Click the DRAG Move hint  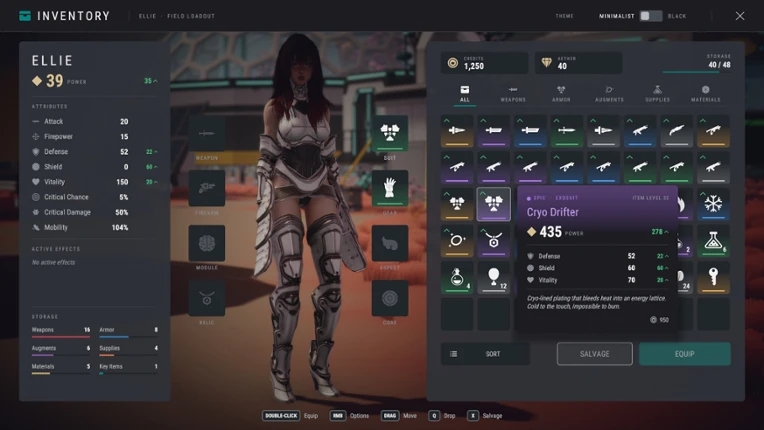(x=399, y=416)
